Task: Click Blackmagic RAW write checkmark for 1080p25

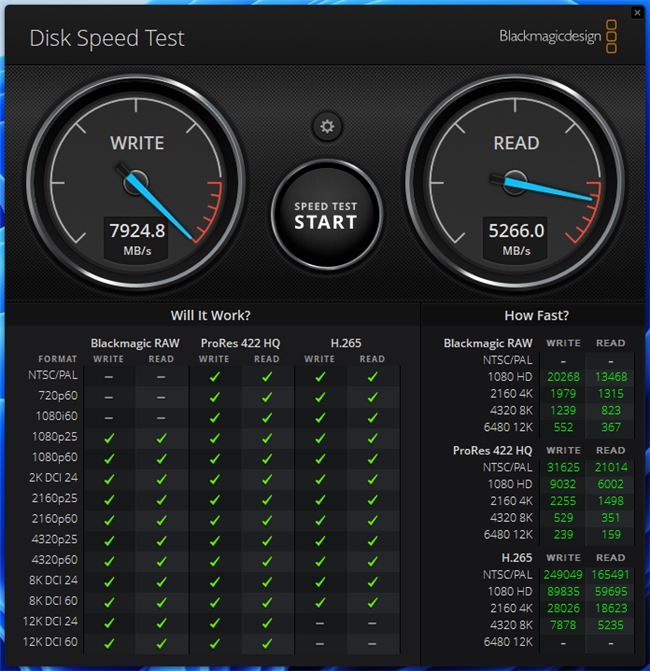Action: click(109, 438)
